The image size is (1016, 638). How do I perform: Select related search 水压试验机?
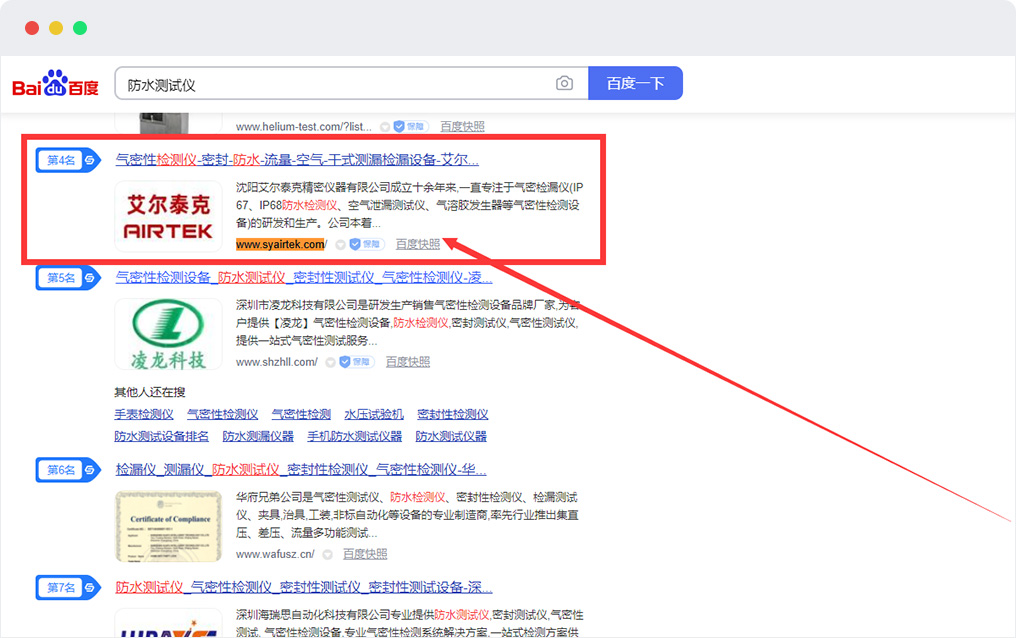(374, 415)
